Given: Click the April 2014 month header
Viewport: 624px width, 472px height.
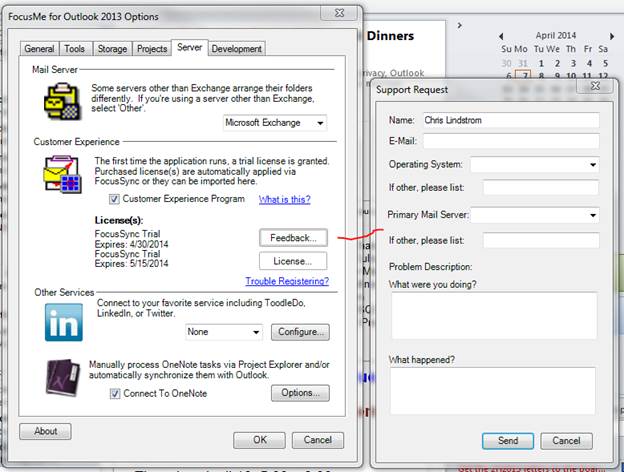Looking at the screenshot, I should click(556, 35).
